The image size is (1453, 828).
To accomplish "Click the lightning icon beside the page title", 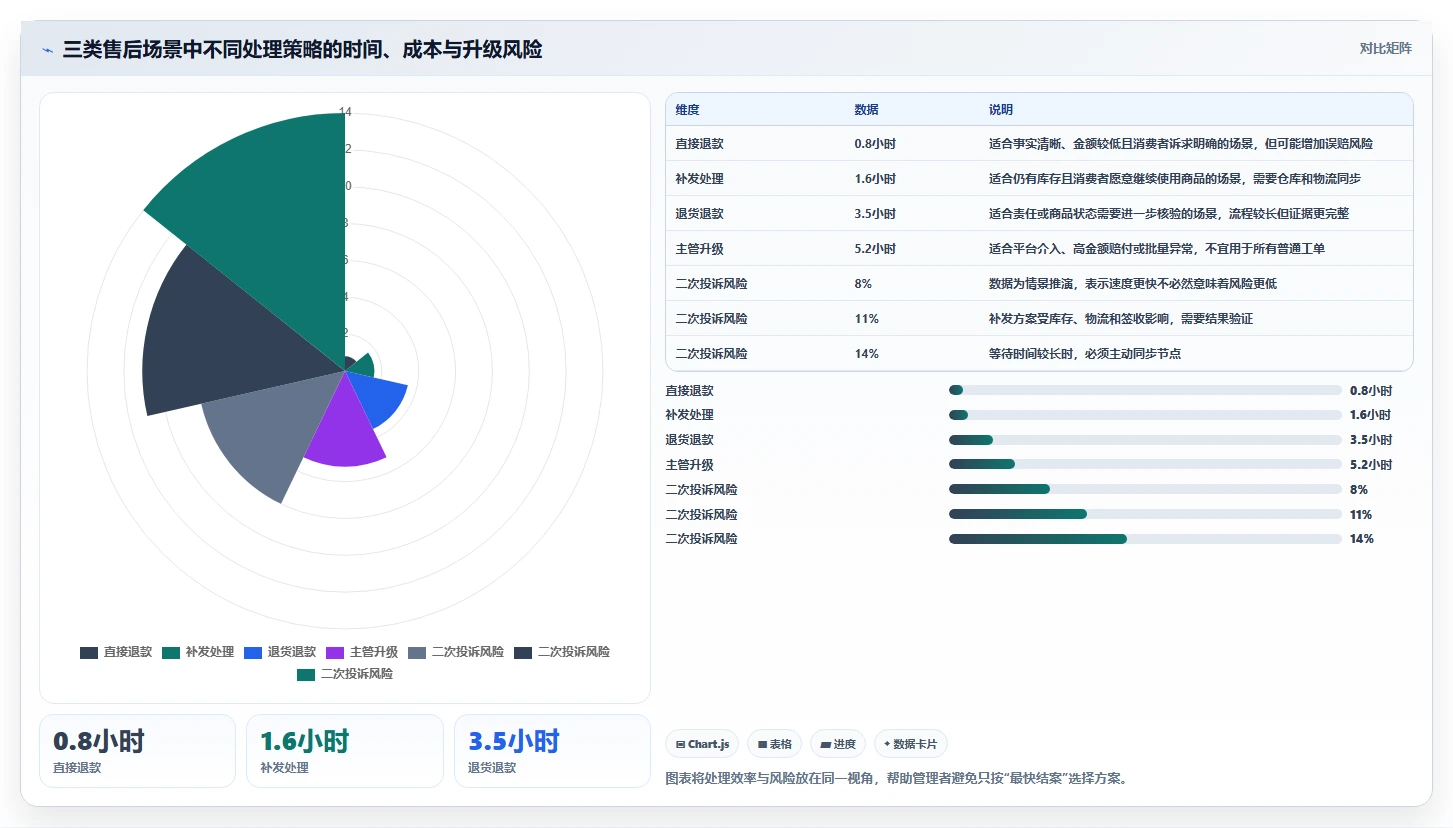I will pos(48,50).
